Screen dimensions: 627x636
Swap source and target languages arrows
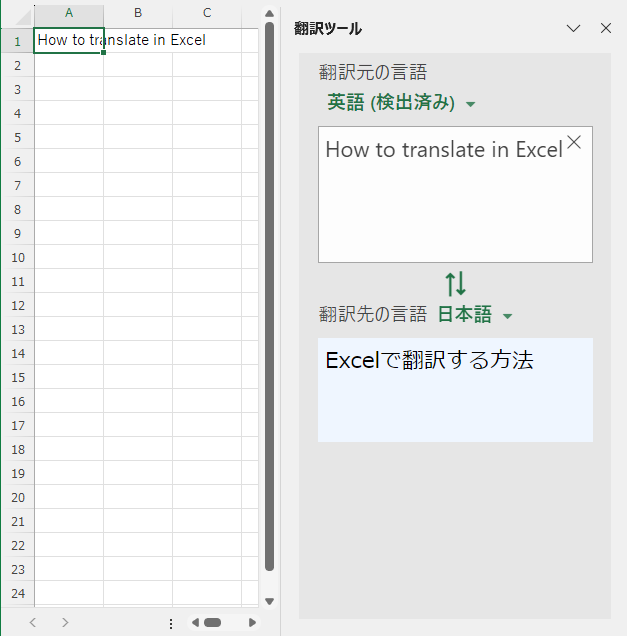click(455, 284)
